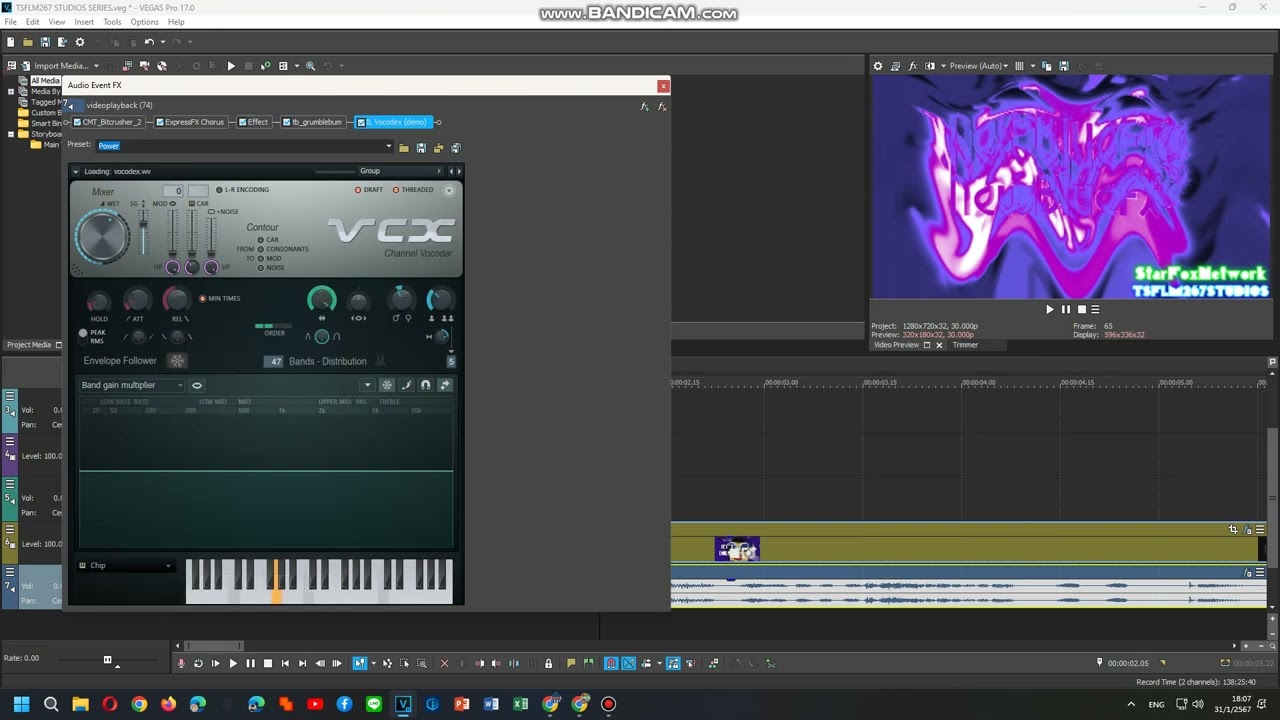
Task: Open Video Preview settings gear
Action: [878, 66]
